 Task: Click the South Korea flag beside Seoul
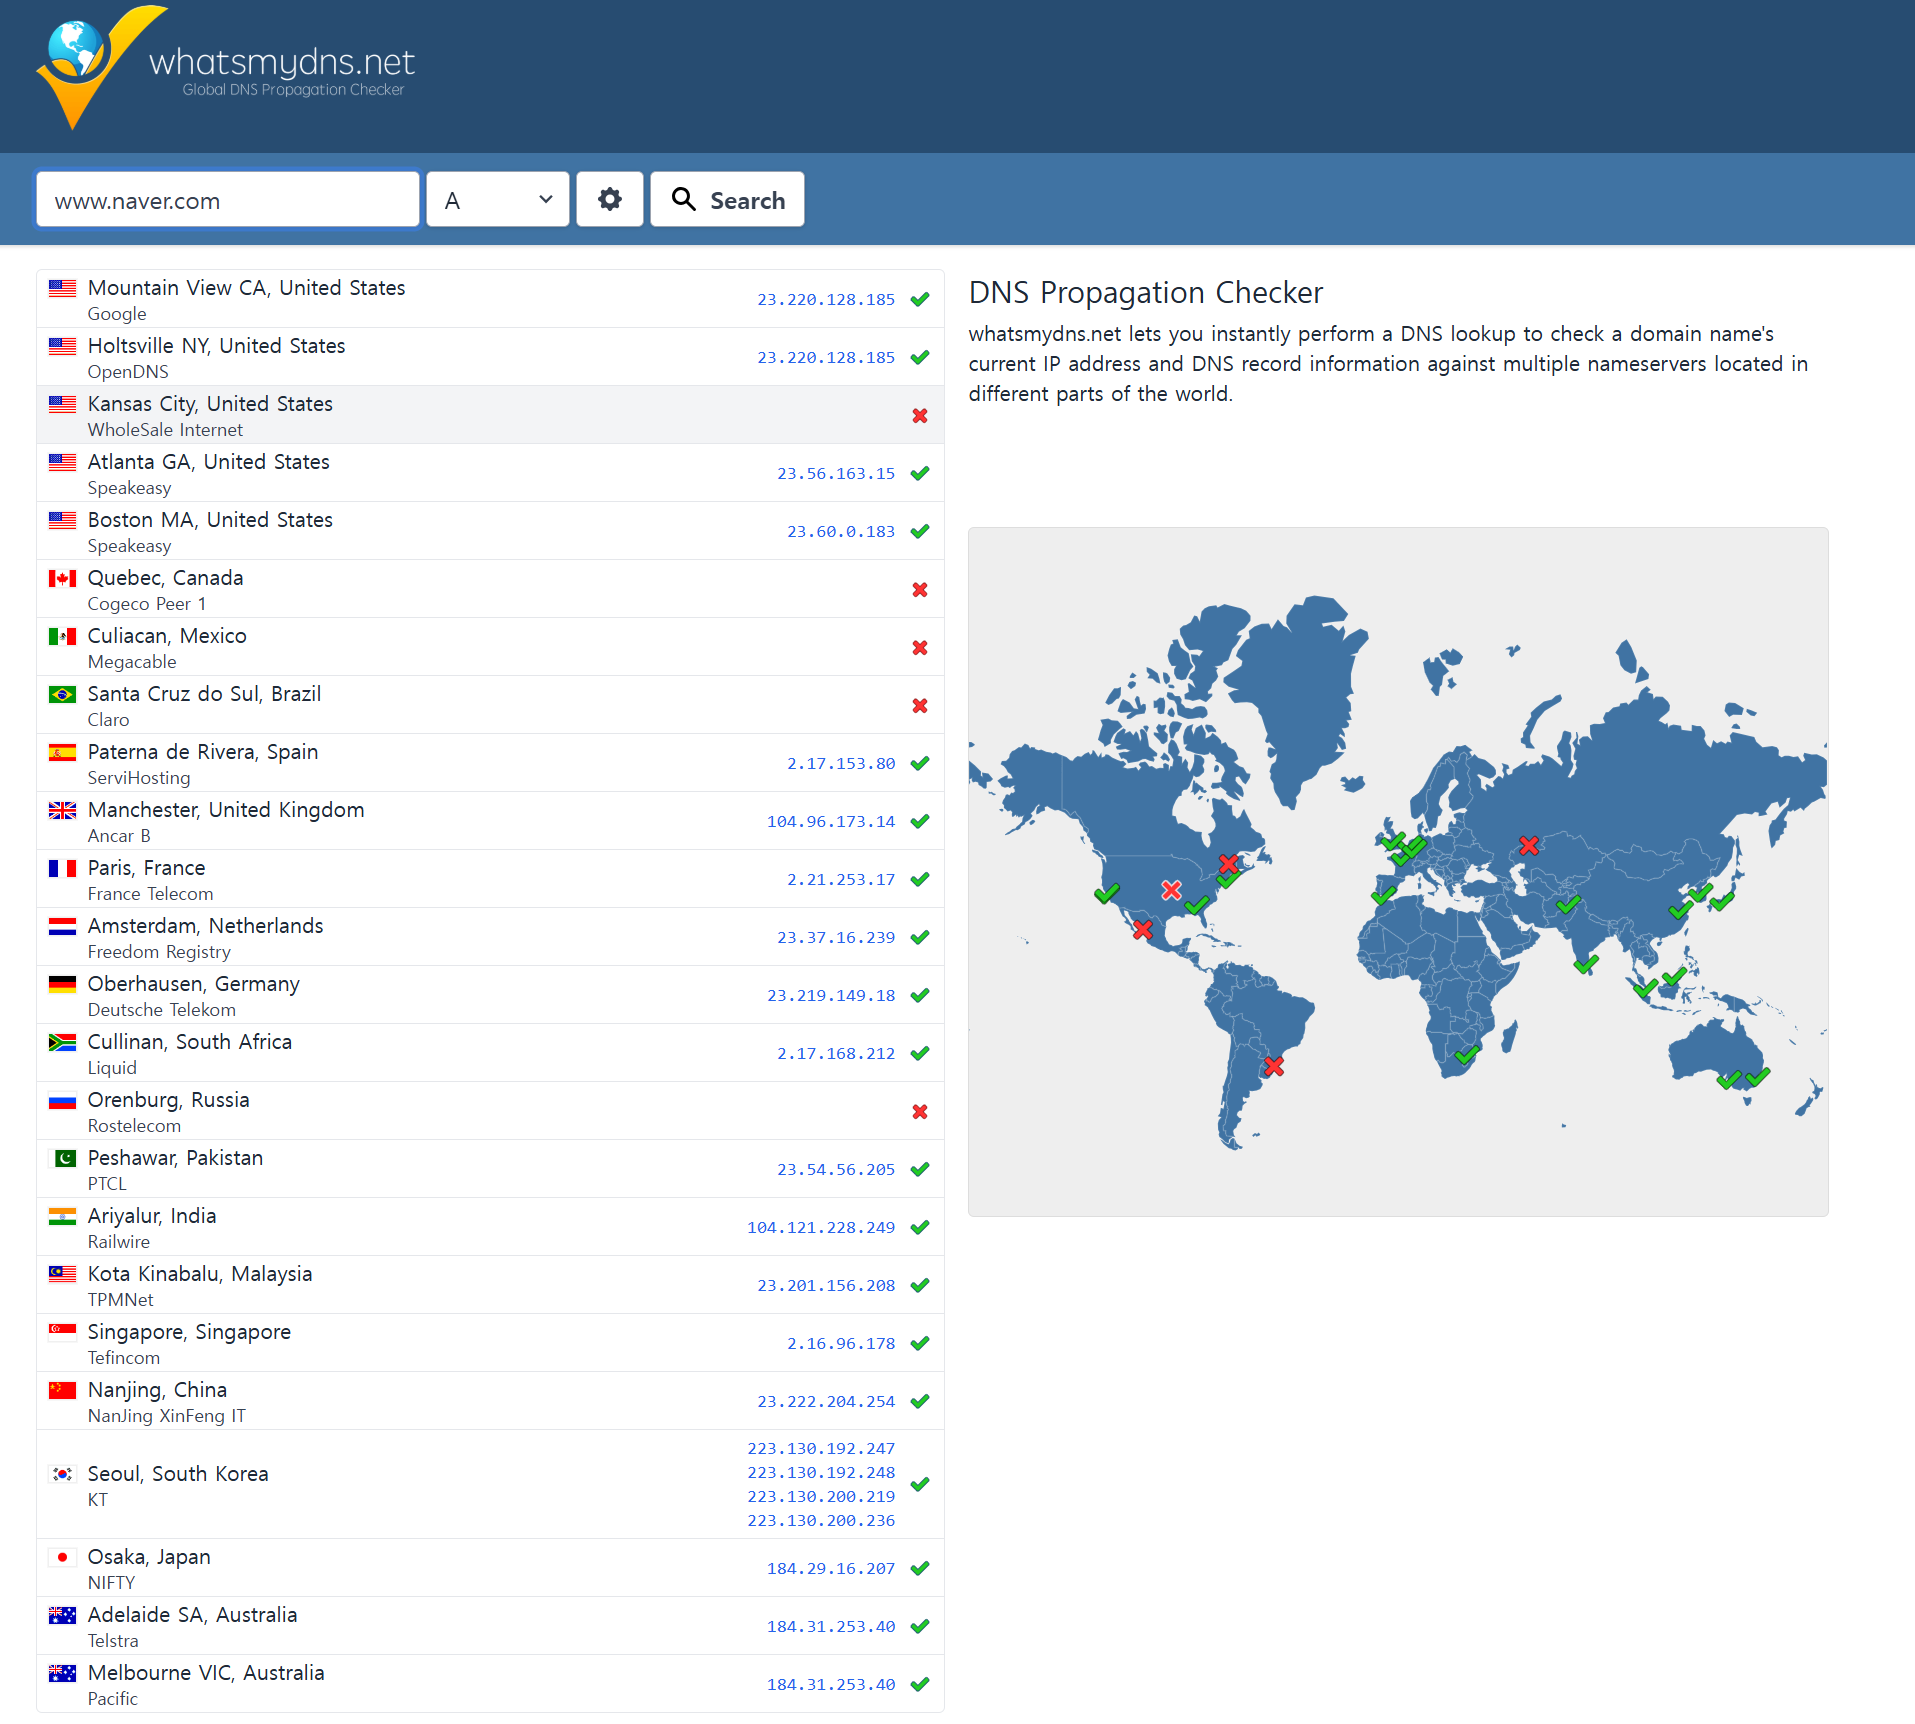[x=62, y=1474]
